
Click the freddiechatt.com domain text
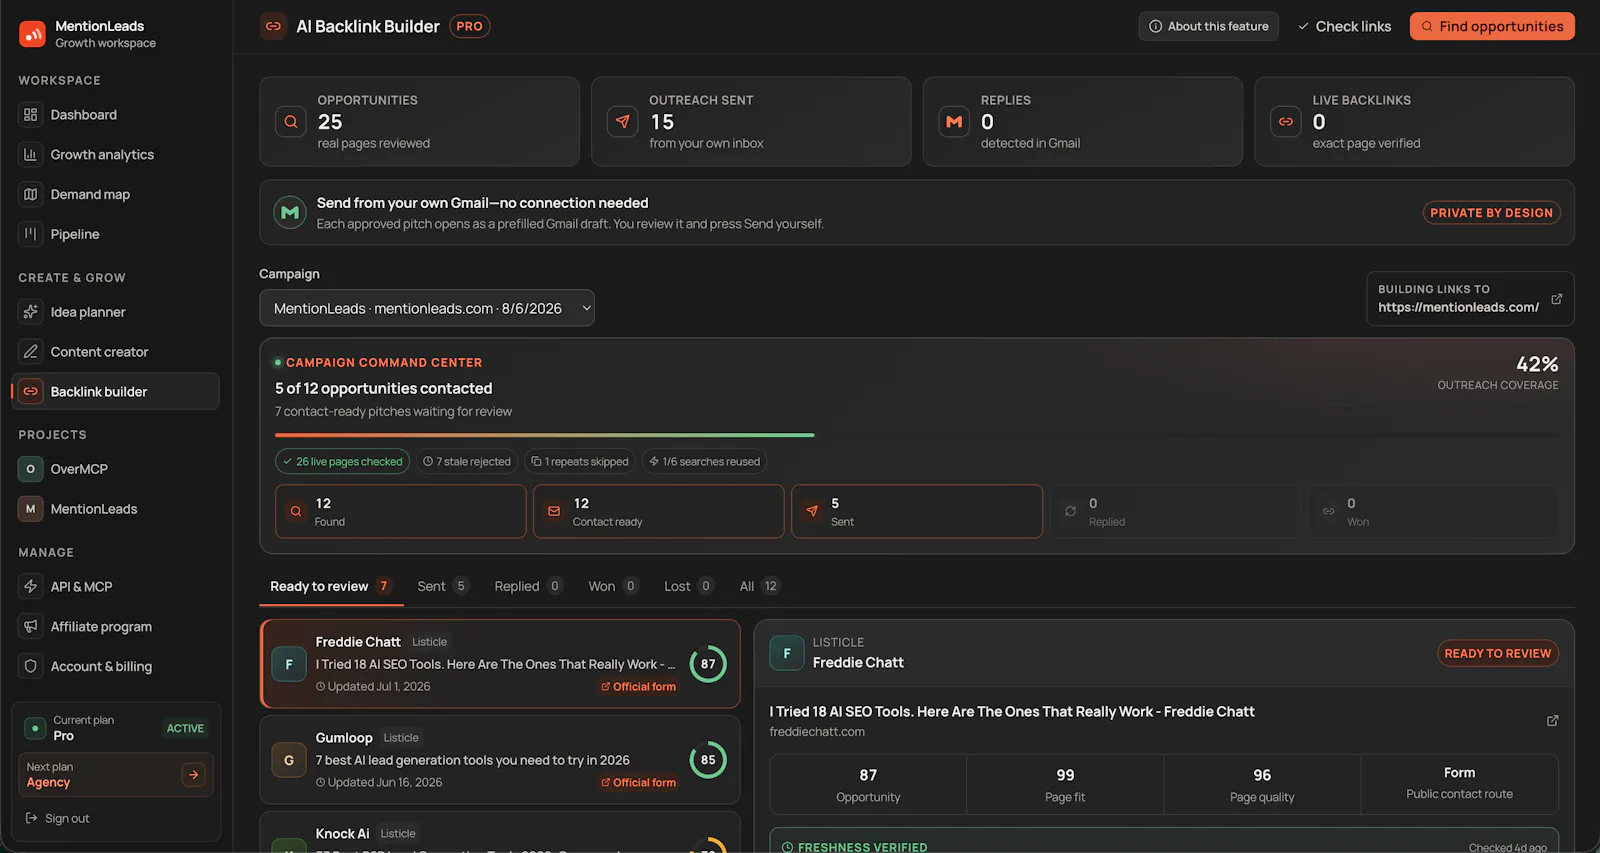(x=817, y=732)
